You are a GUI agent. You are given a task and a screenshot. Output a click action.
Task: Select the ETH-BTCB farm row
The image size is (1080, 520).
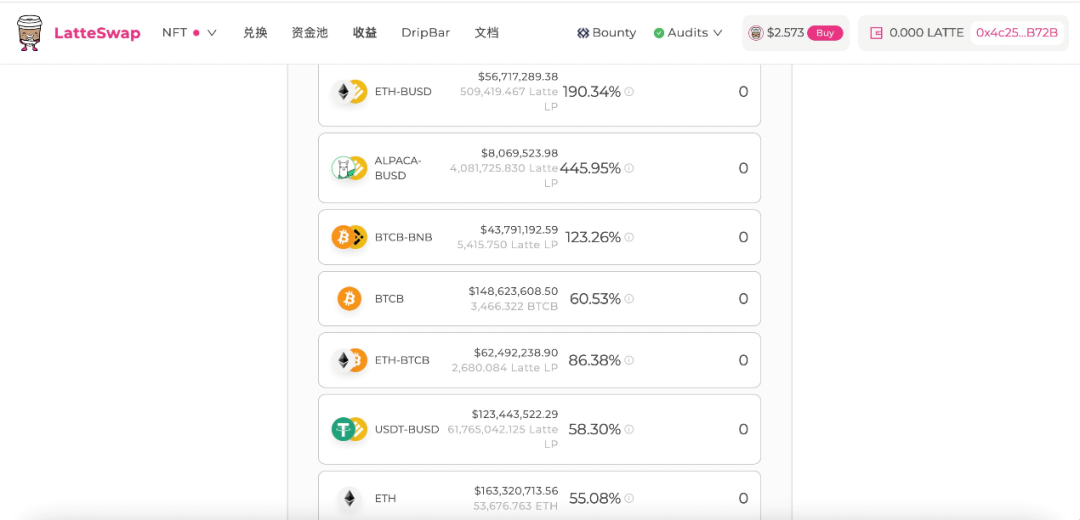pos(539,360)
